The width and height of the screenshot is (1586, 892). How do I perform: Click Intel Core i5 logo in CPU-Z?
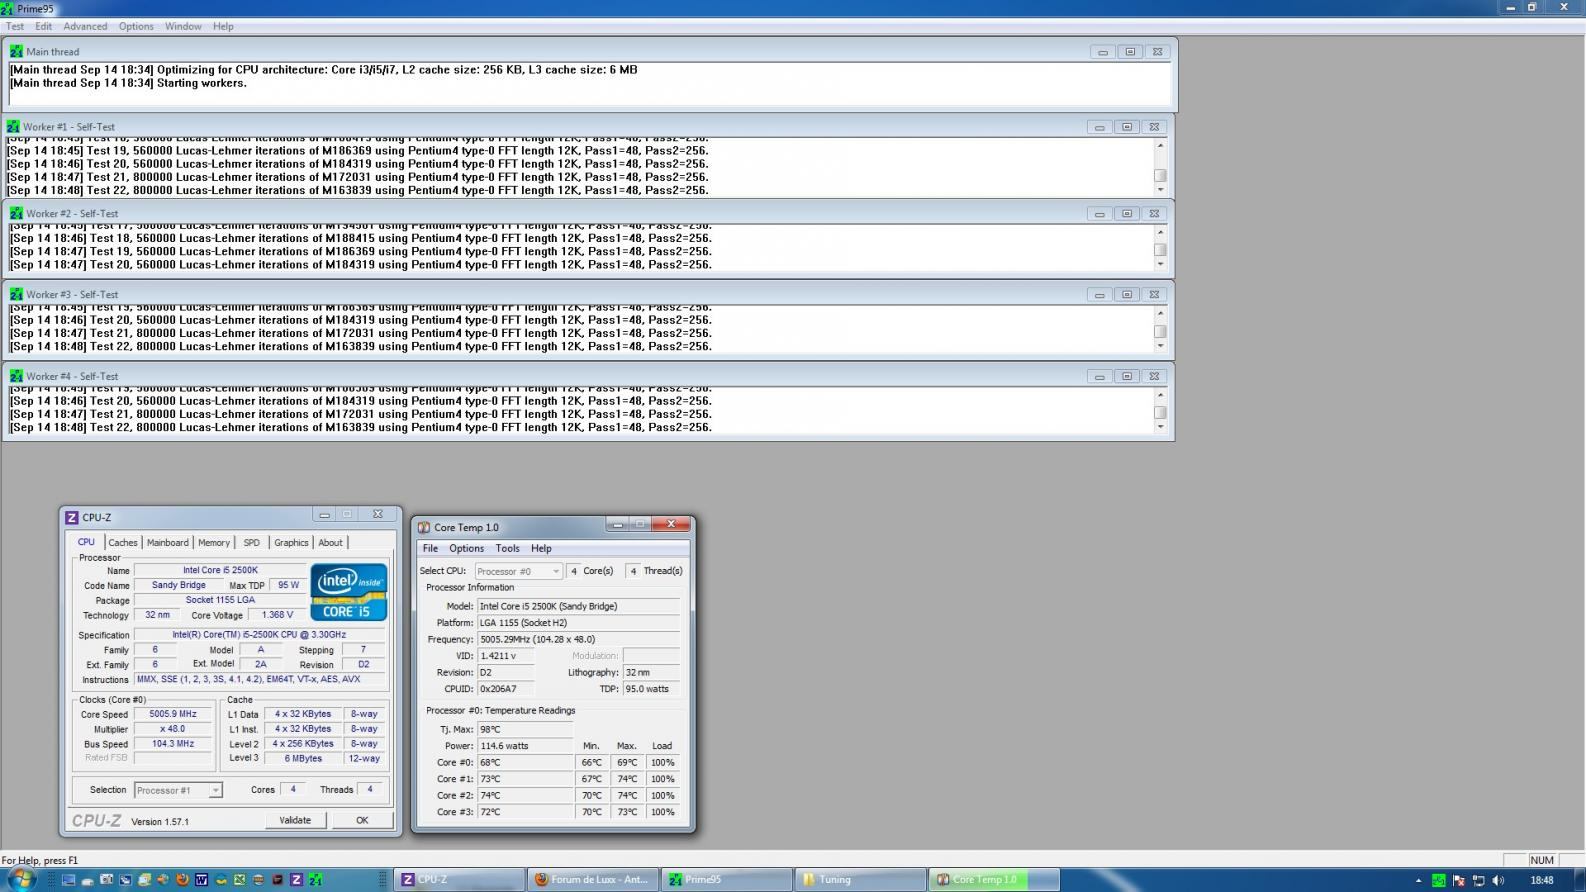pos(348,592)
